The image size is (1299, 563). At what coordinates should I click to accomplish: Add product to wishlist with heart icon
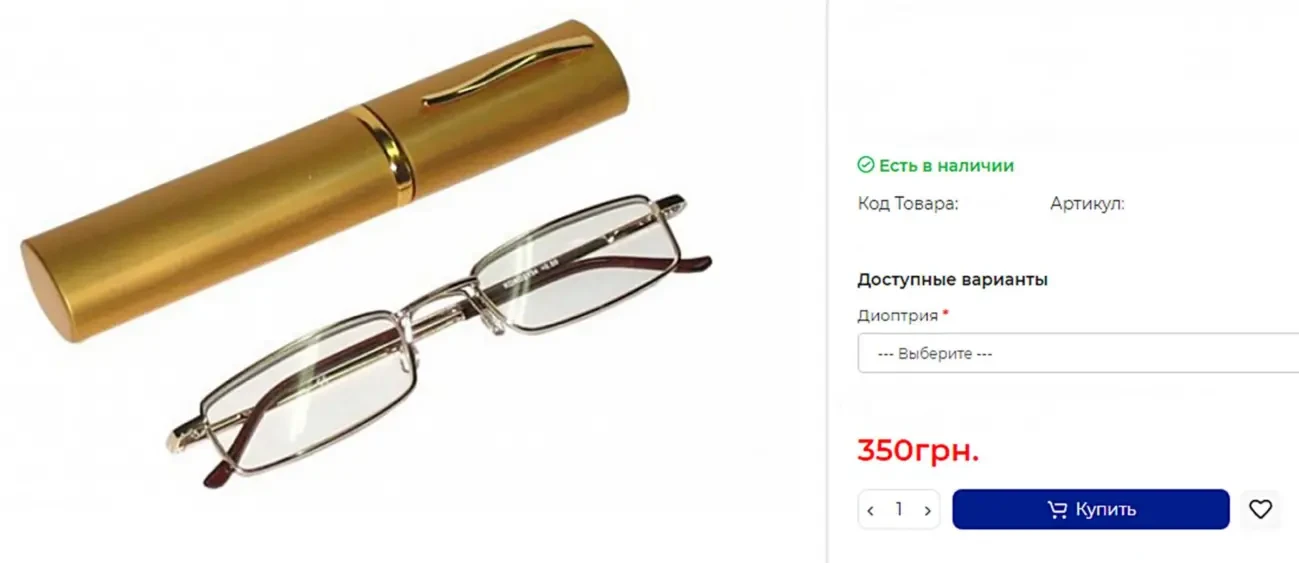(x=1260, y=509)
